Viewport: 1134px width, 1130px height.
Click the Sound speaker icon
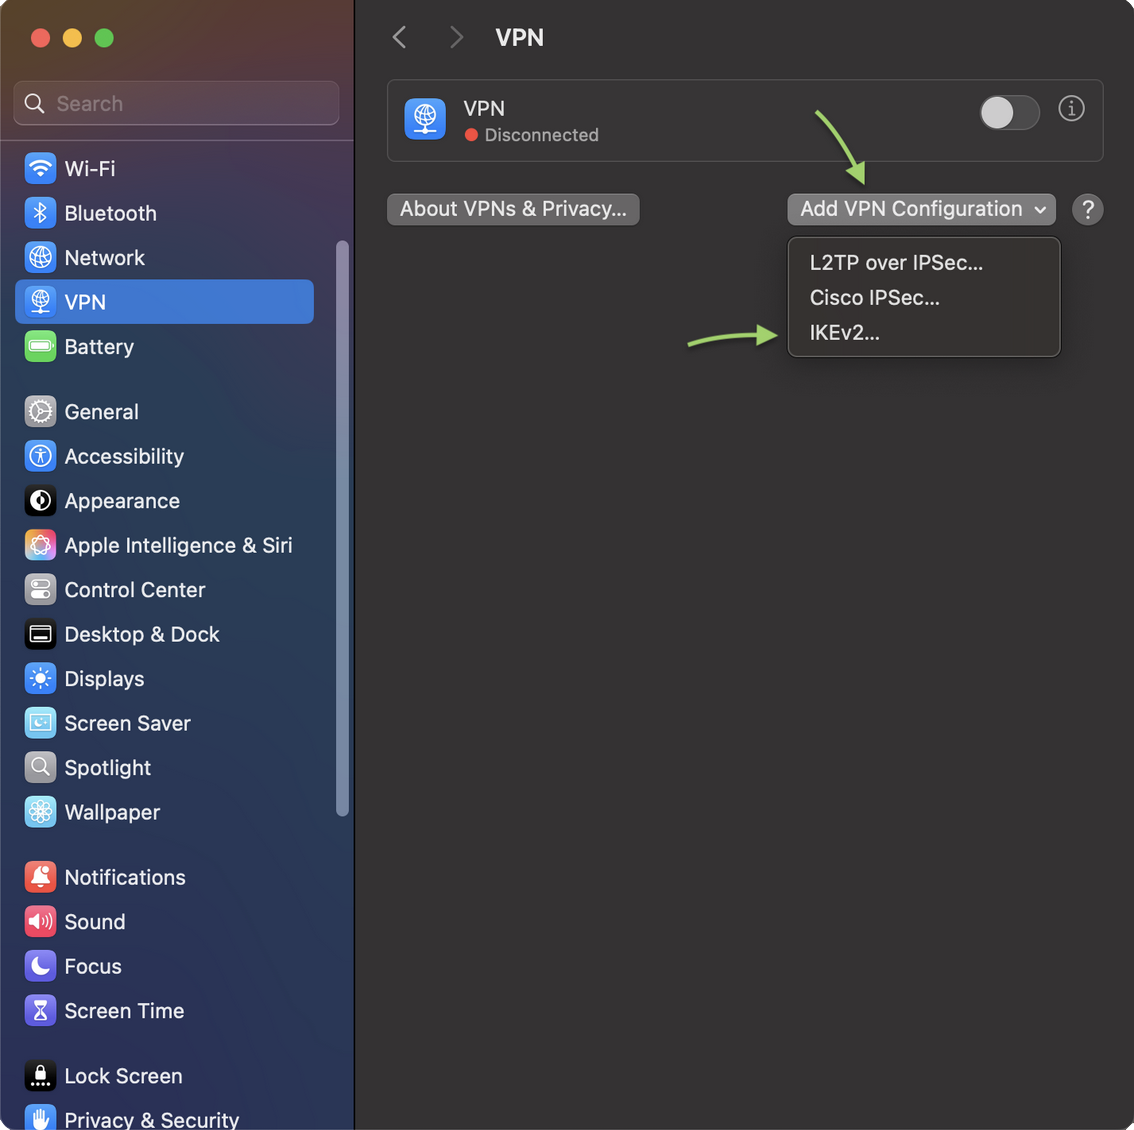pos(40,922)
